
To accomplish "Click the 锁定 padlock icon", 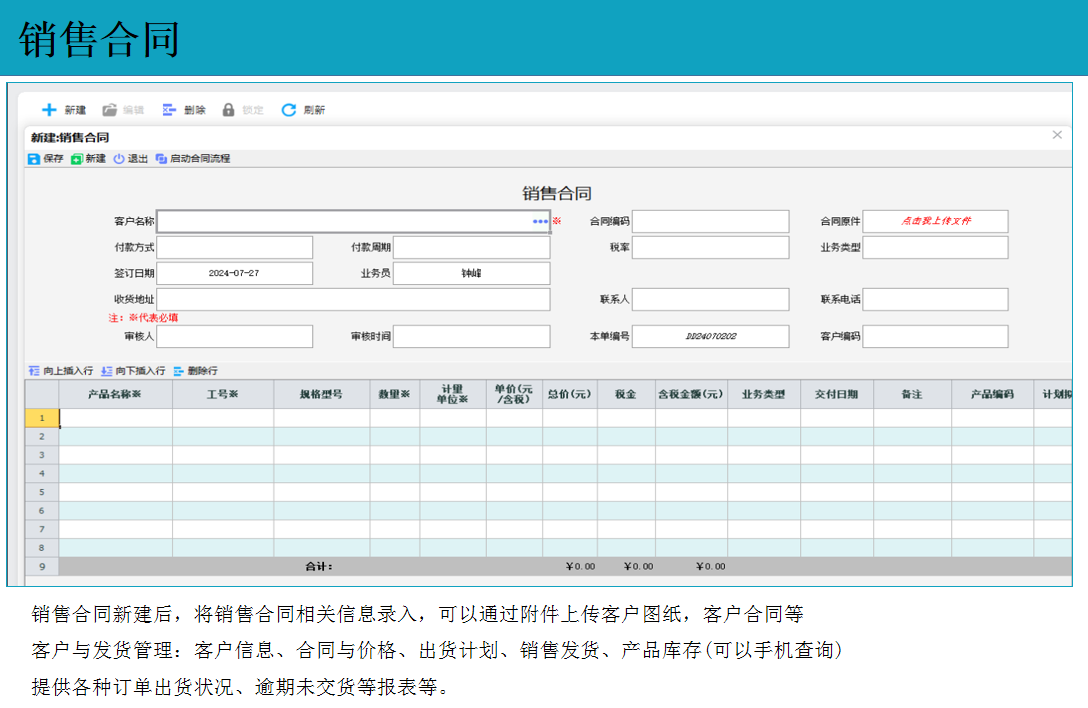I will [228, 110].
